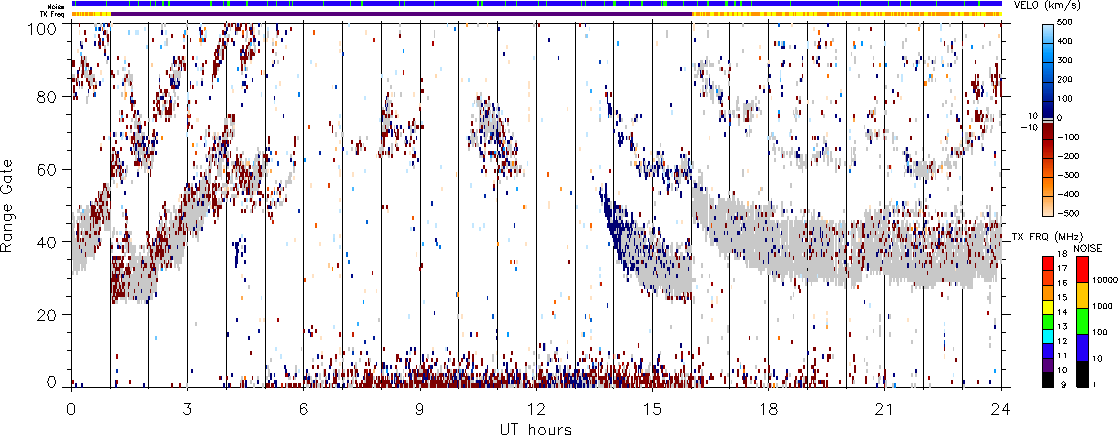Screen dimensions: 1118x435
Task: Select the purple swatch in the TX FRQ legend
Action: point(1050,367)
